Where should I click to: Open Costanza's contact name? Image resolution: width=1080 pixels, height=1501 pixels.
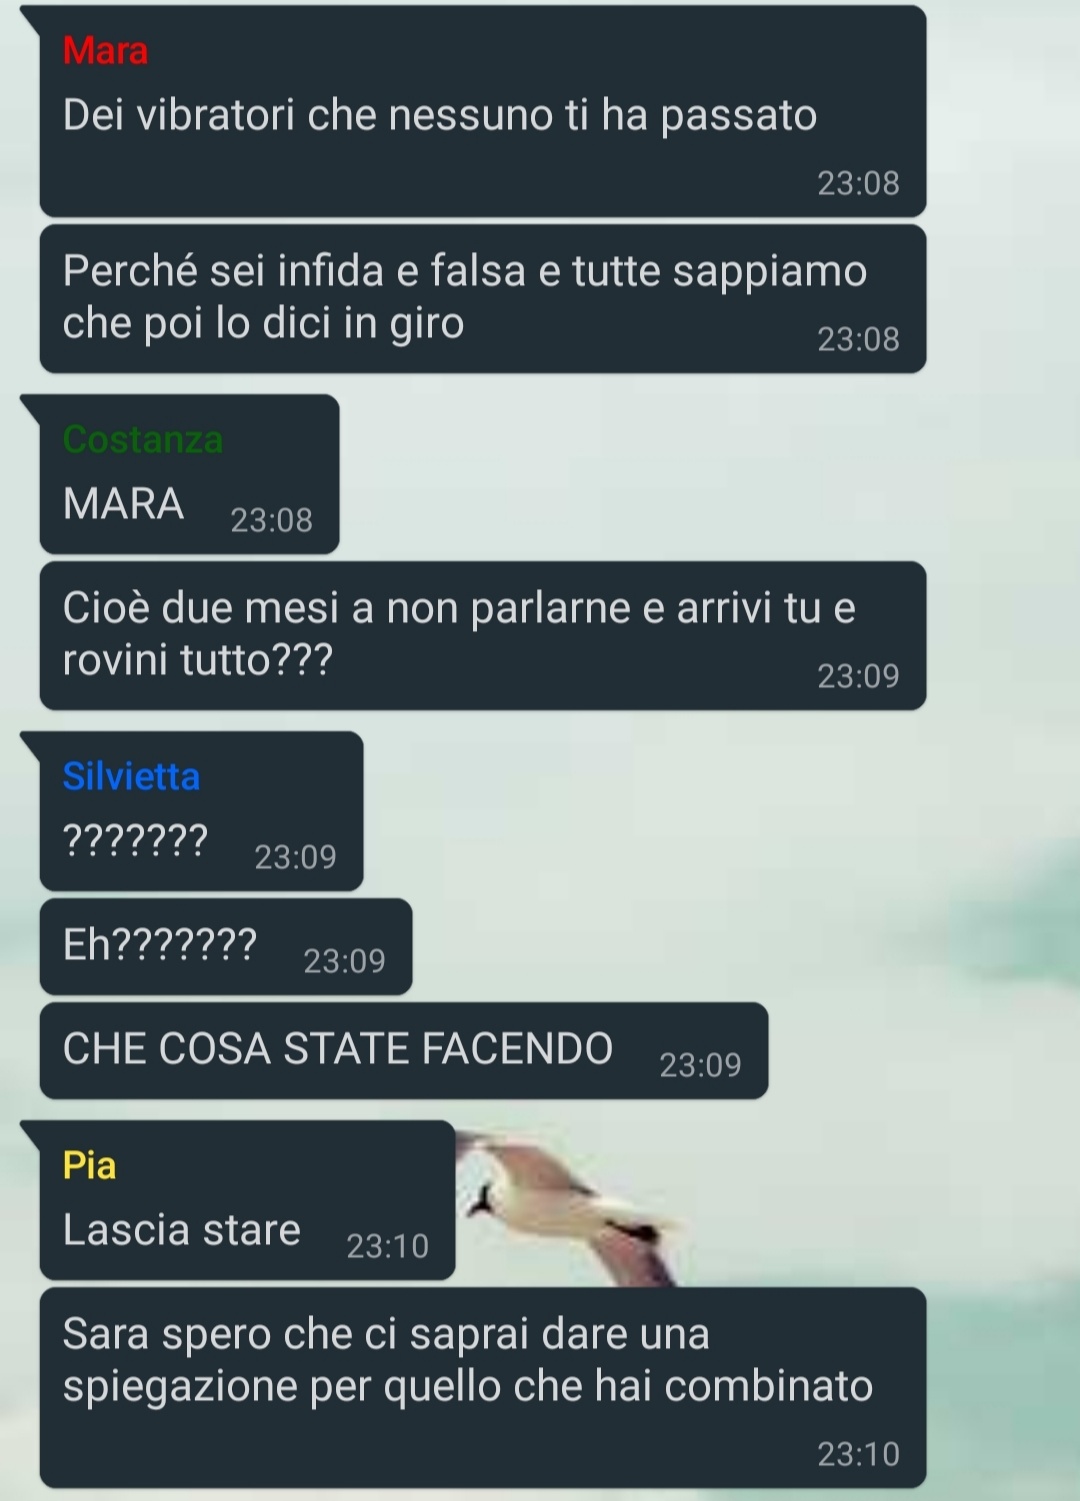pyautogui.click(x=143, y=439)
